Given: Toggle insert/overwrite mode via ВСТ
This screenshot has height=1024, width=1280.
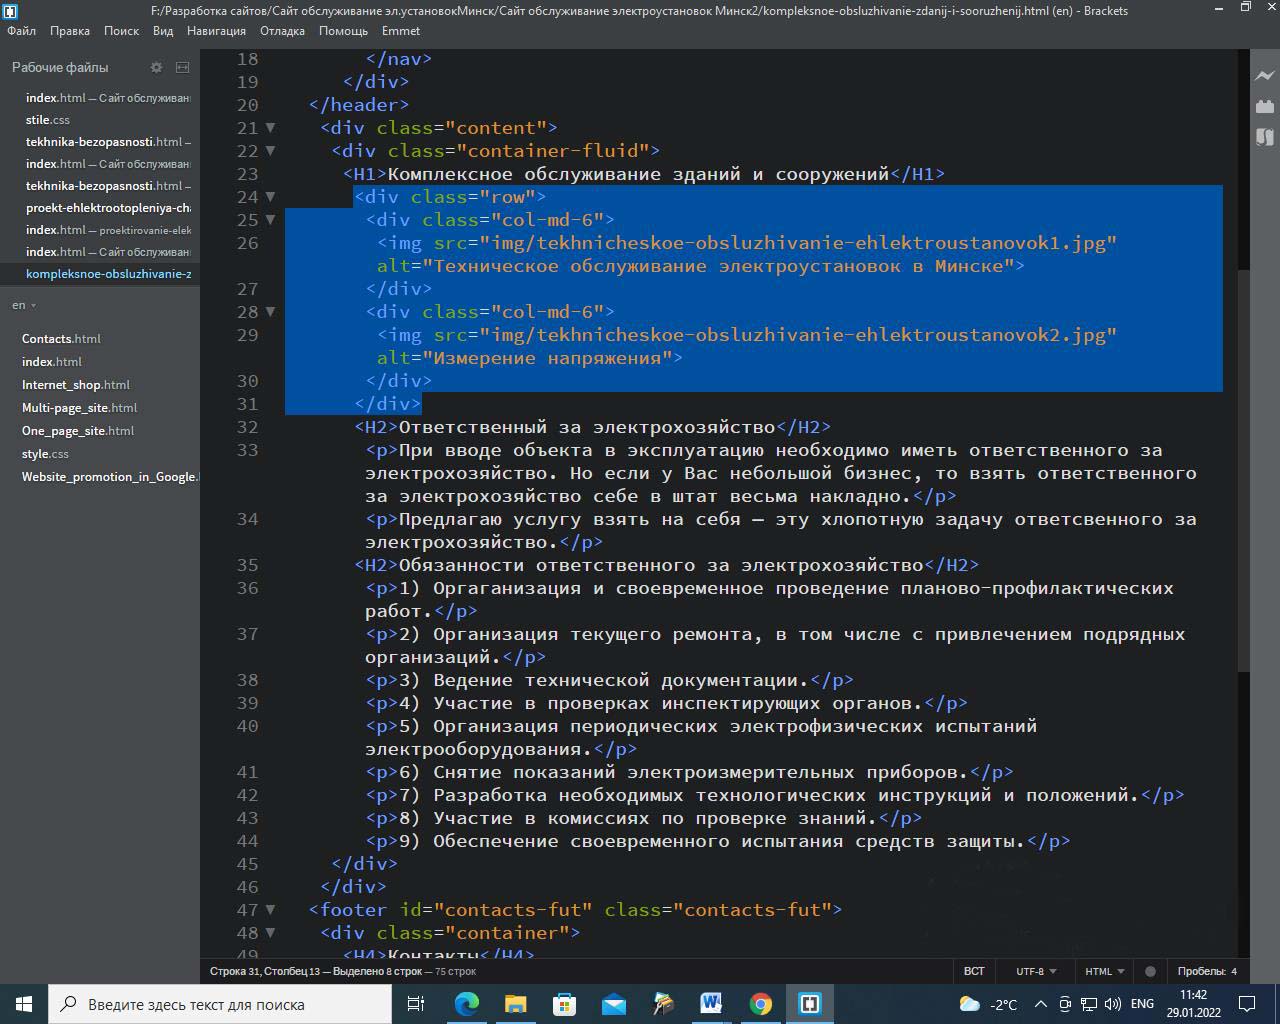Looking at the screenshot, I should (974, 971).
